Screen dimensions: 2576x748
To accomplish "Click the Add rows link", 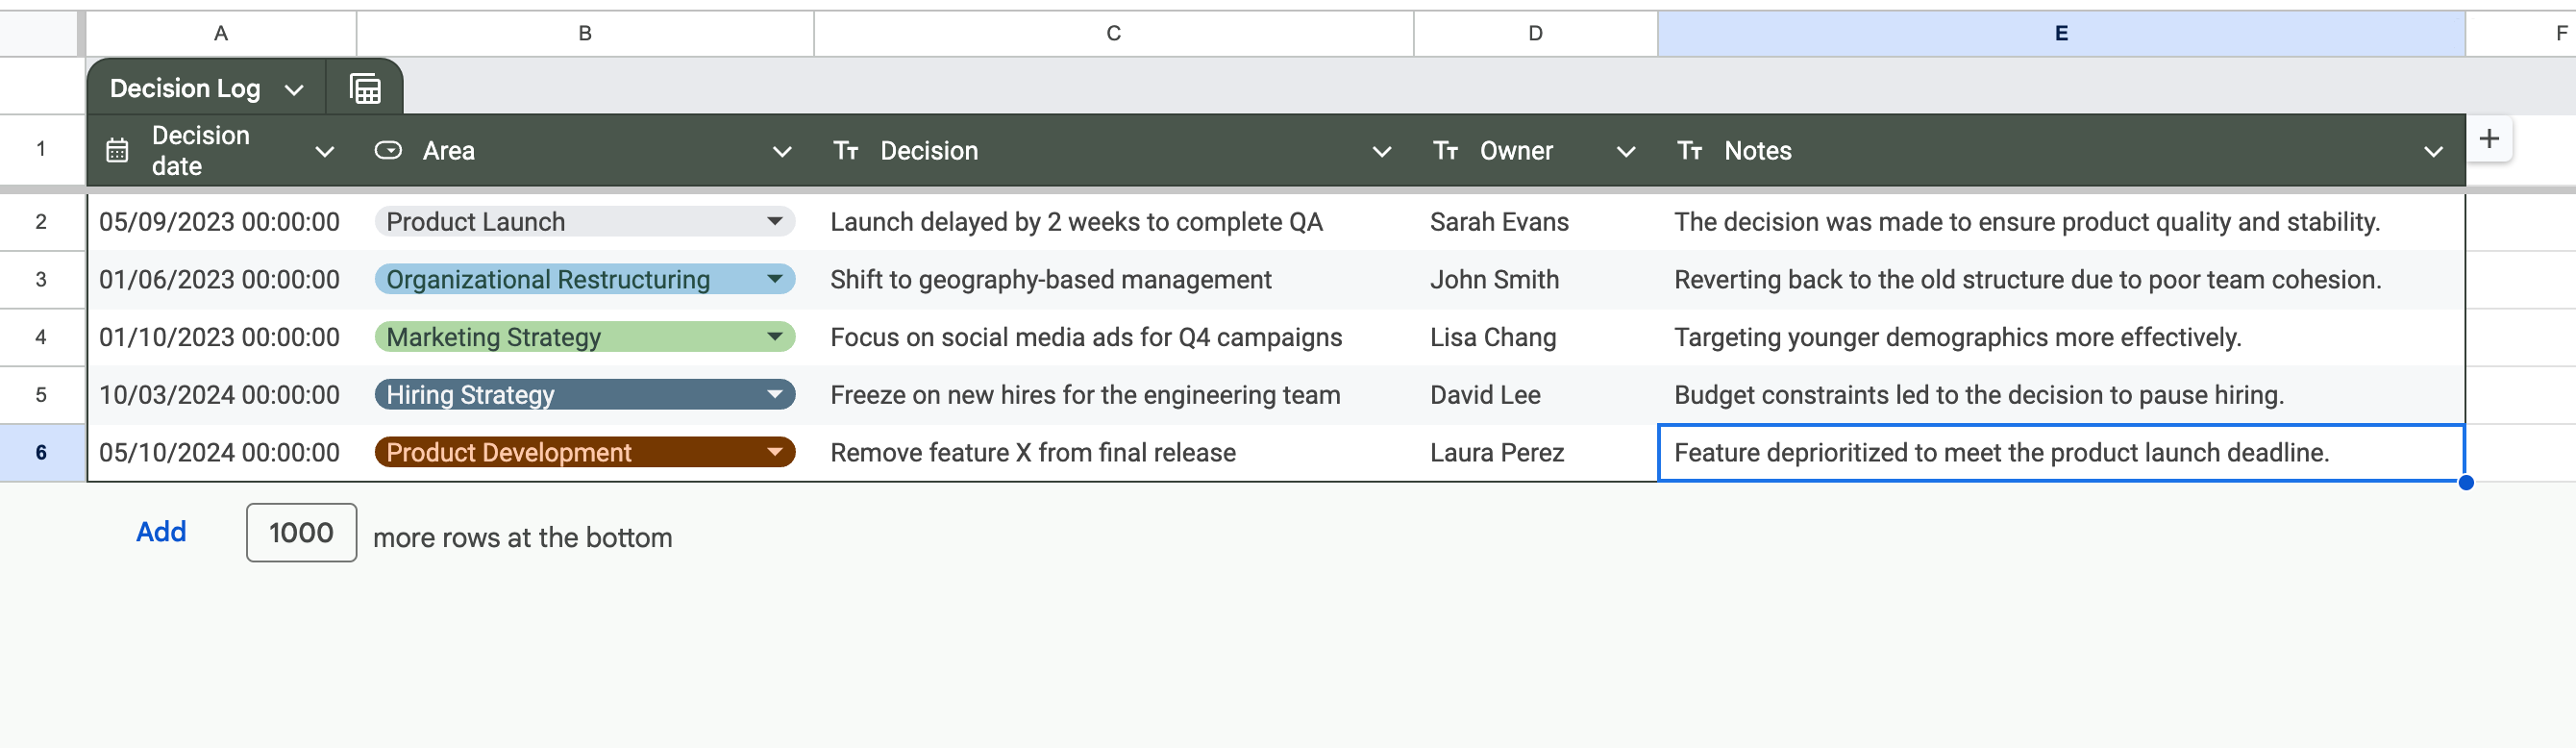I will point(161,532).
